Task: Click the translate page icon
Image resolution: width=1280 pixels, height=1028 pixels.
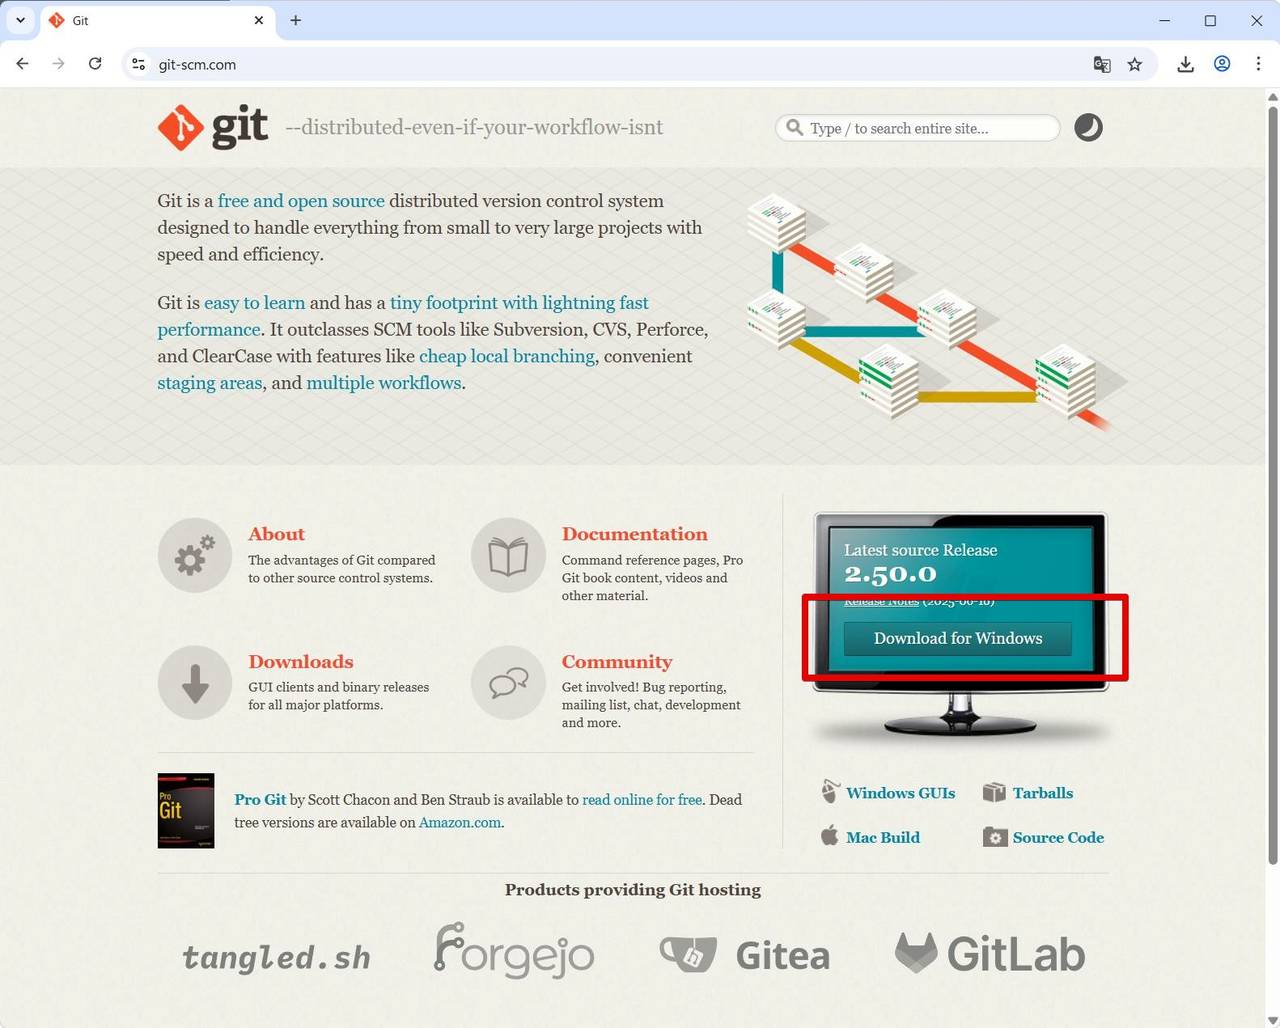Action: pos(1102,64)
